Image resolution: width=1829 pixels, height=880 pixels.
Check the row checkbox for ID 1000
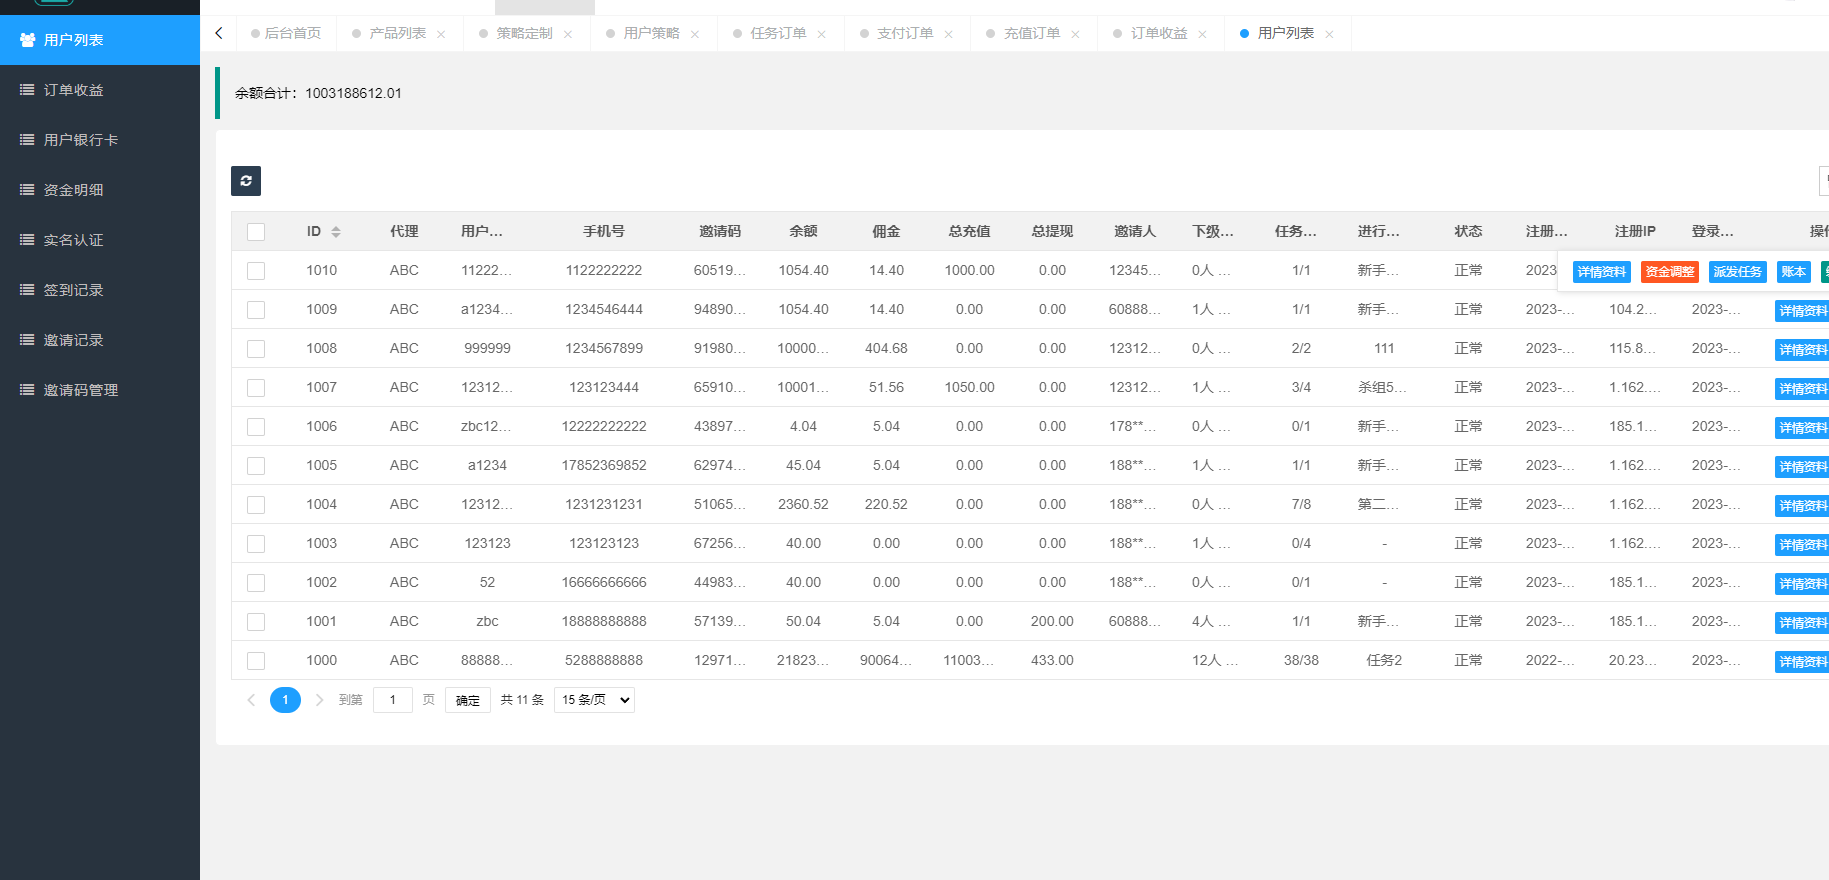[256, 661]
